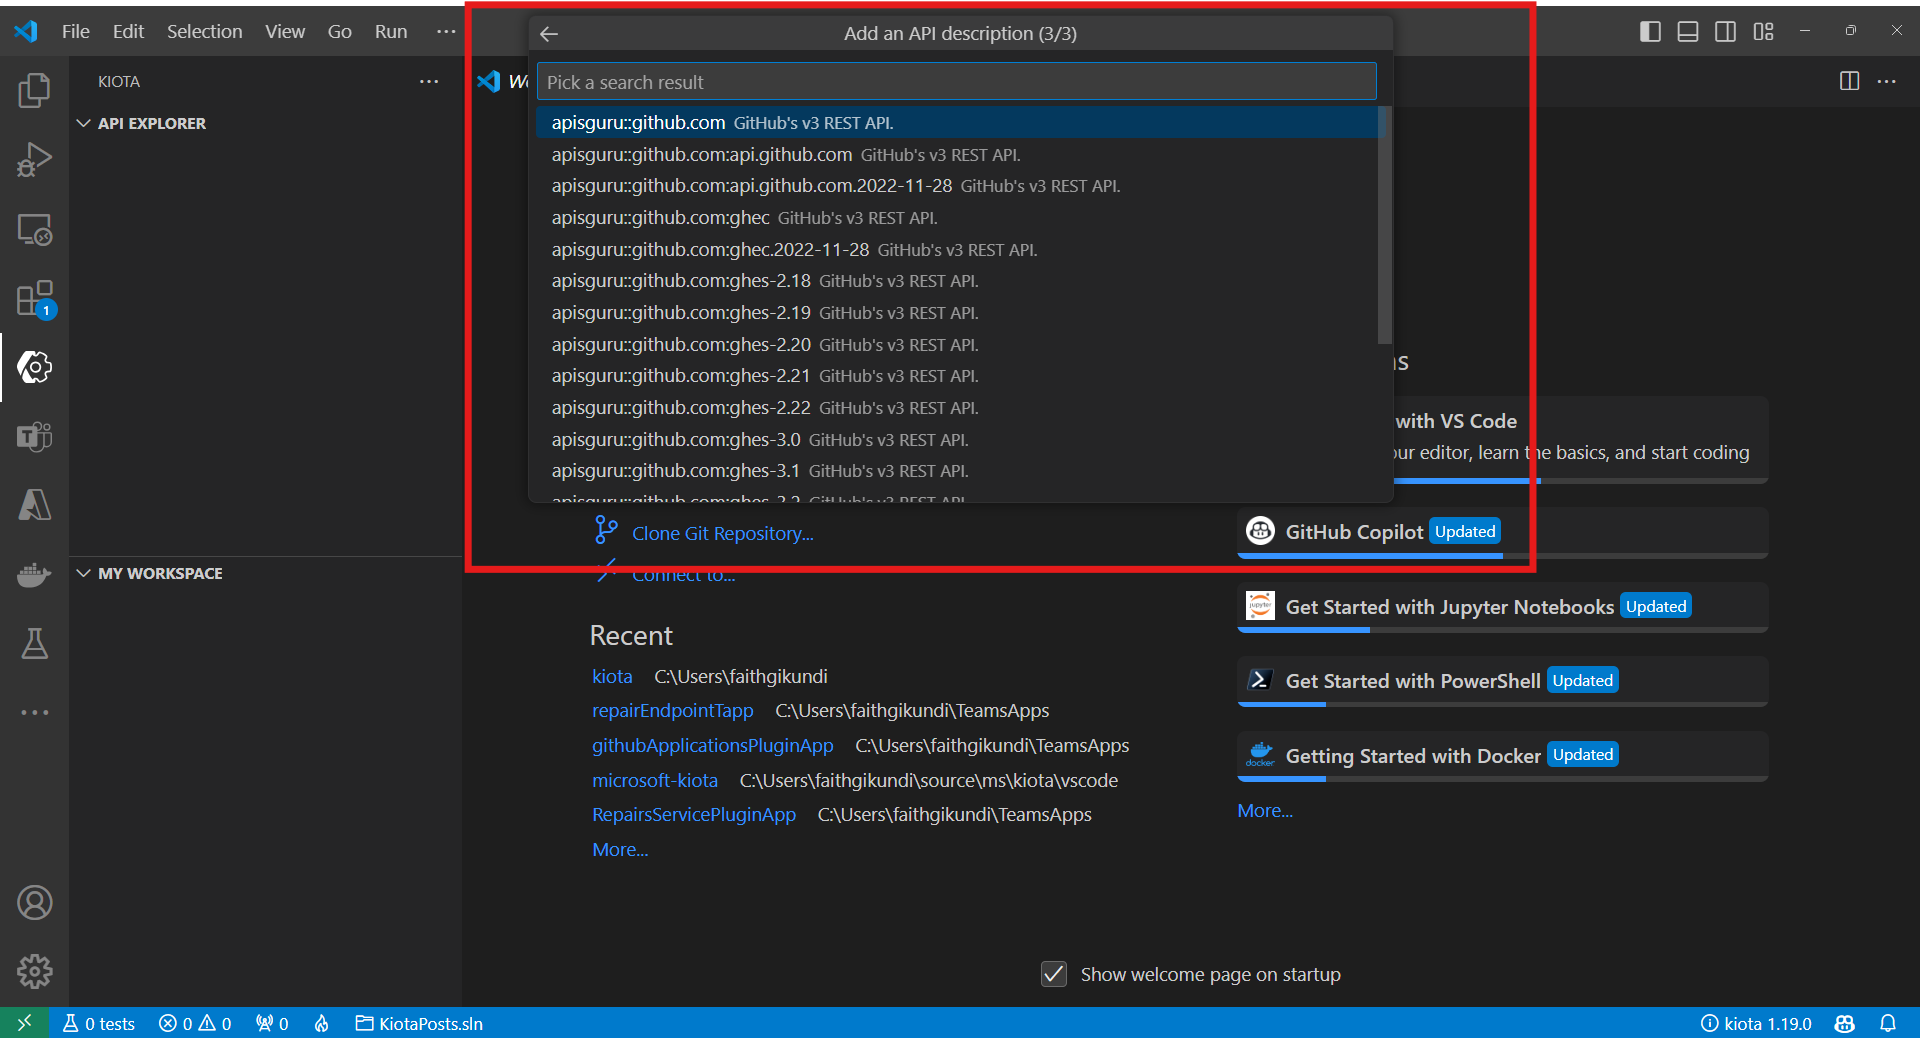The width and height of the screenshot is (1920, 1038).
Task: Click quick pick list scrollbar
Action: (1385, 225)
